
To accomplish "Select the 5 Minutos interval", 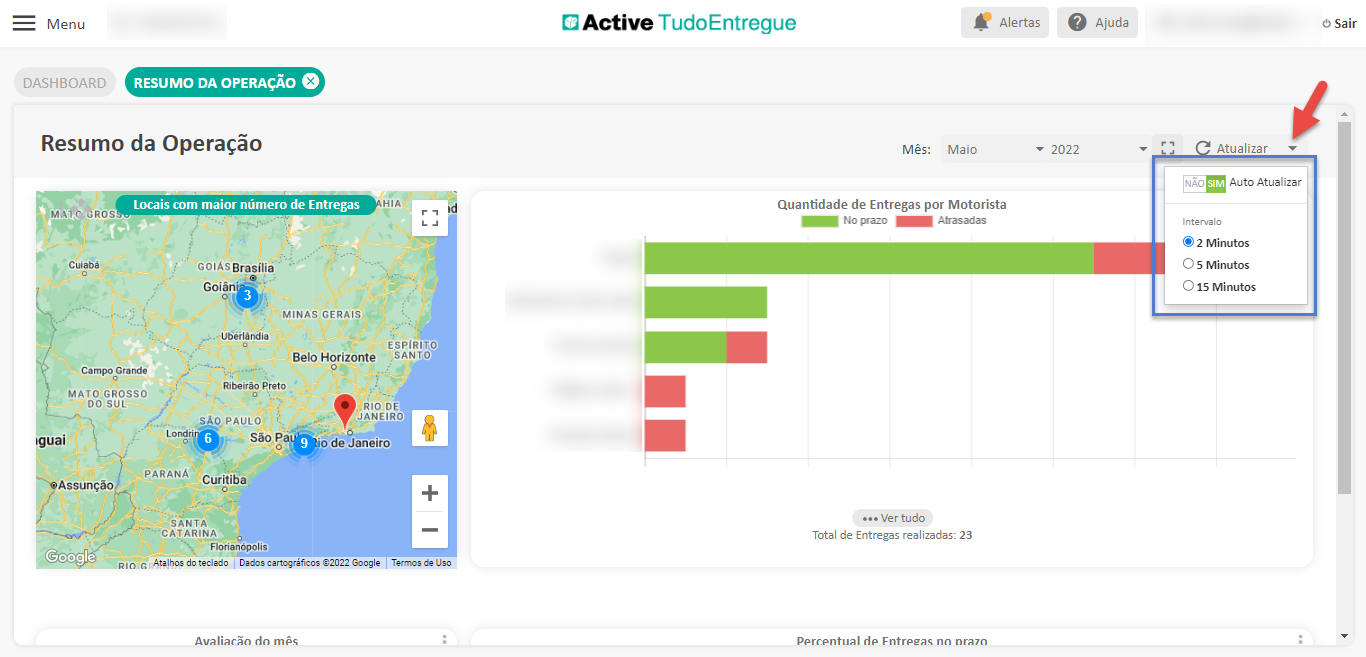I will click(x=1188, y=264).
